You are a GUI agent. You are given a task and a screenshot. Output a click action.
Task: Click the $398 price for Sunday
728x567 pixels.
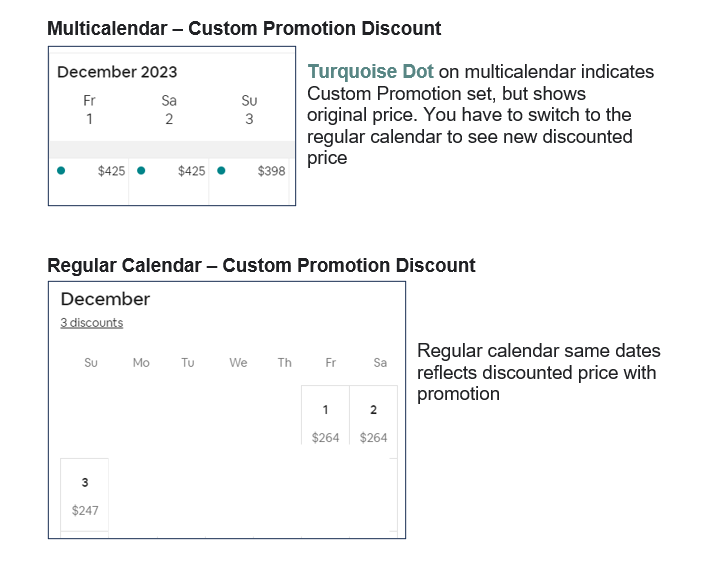271,171
